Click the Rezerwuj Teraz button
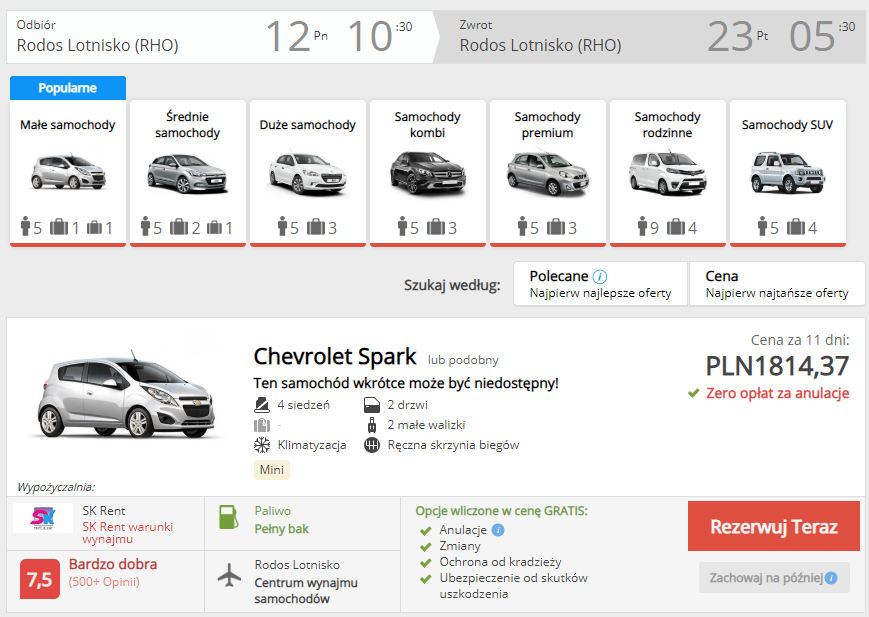869x617 pixels. click(774, 526)
